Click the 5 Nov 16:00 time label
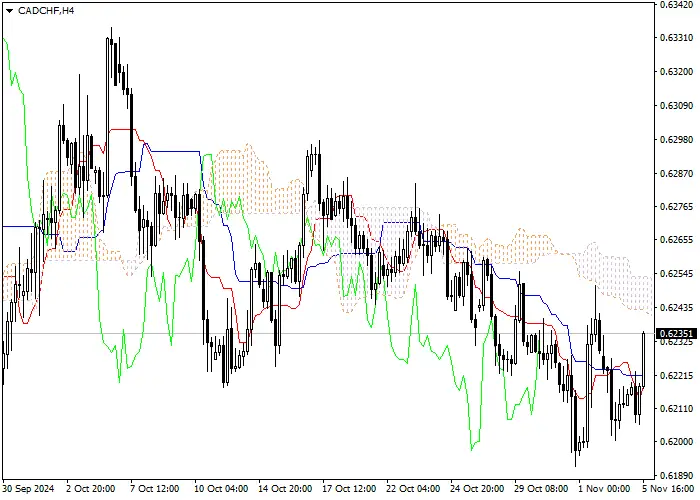The height and width of the screenshot is (500, 700). pyautogui.click(x=668, y=489)
